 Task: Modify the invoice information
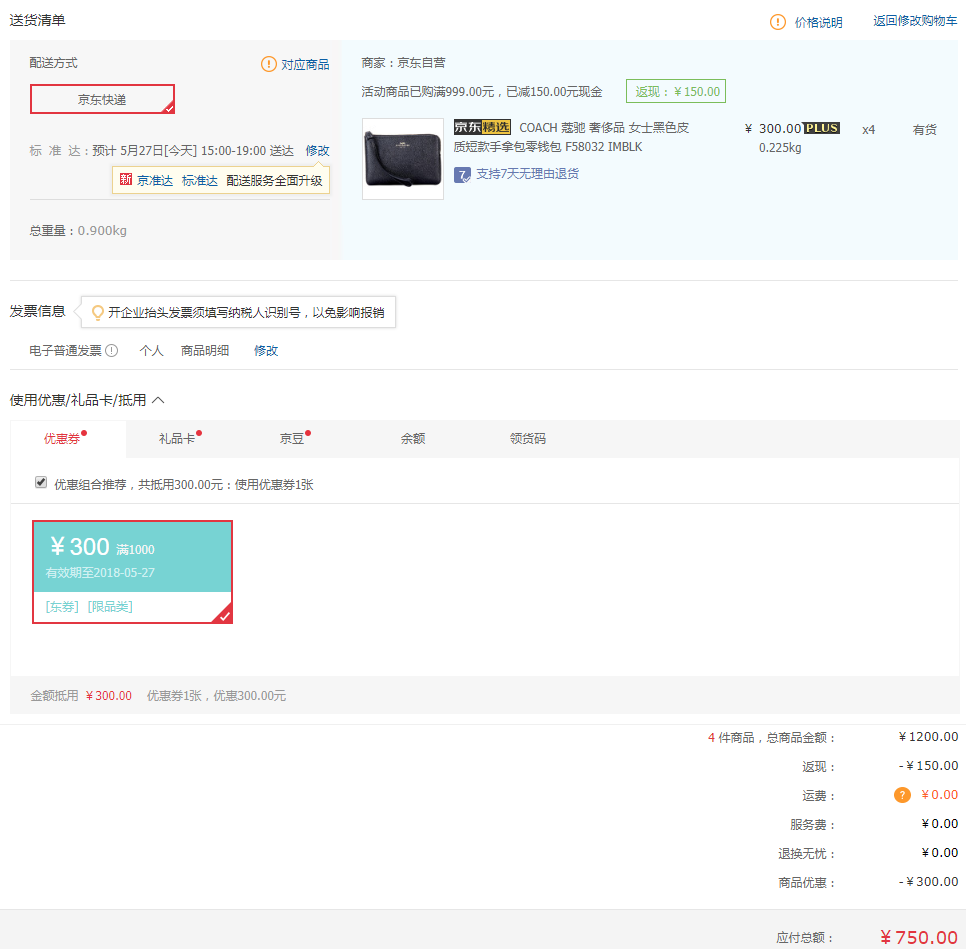point(266,351)
